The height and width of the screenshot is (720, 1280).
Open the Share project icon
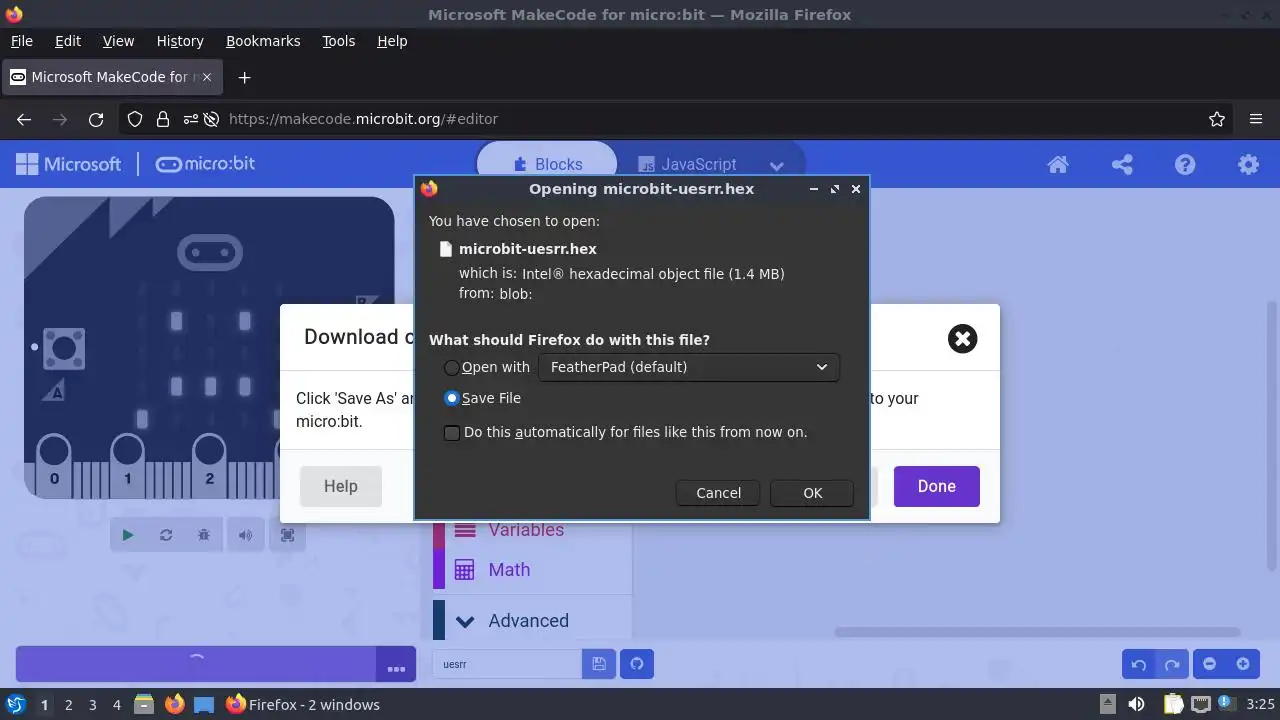1122,165
